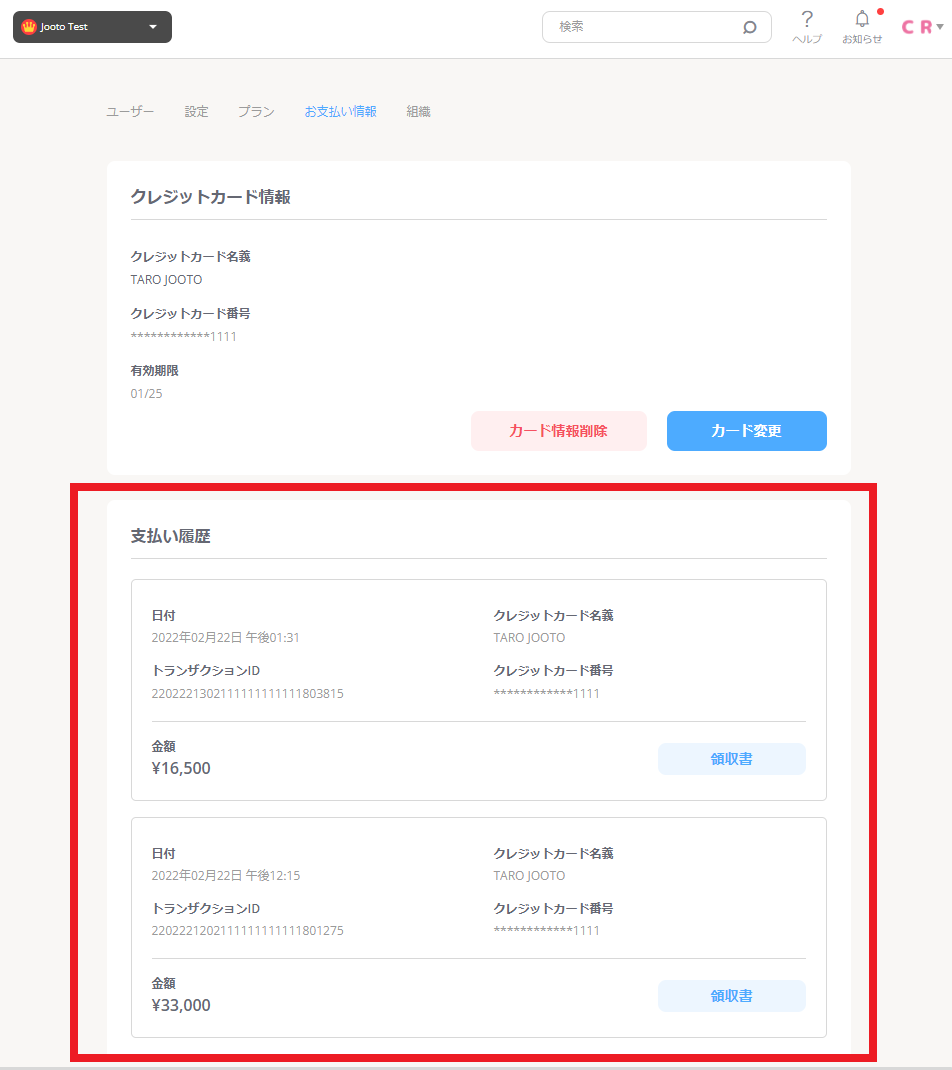
Task: Switch to the 組織 tab
Action: click(x=418, y=112)
